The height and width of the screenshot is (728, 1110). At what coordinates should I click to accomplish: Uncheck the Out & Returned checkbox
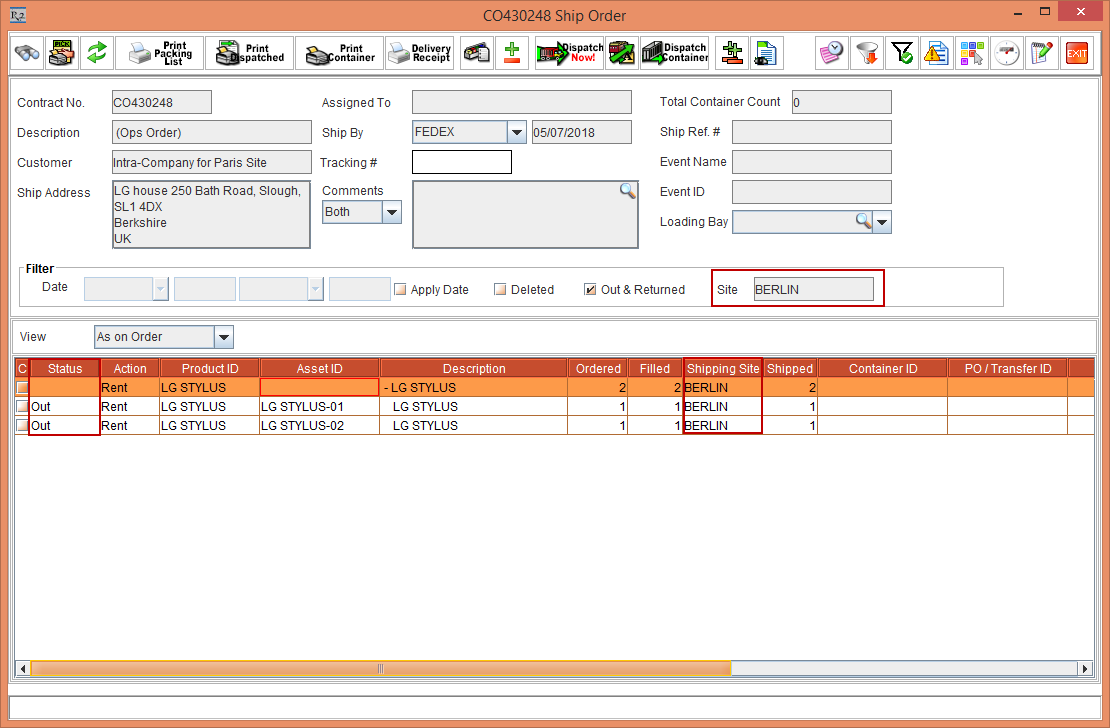click(591, 290)
